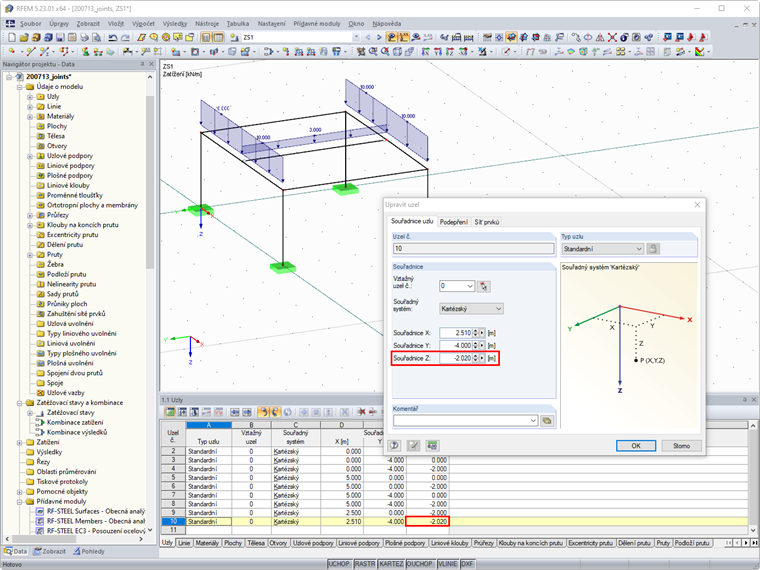This screenshot has width=760, height=570.
Task: Switch to the Materiály table tab
Action: coord(207,543)
